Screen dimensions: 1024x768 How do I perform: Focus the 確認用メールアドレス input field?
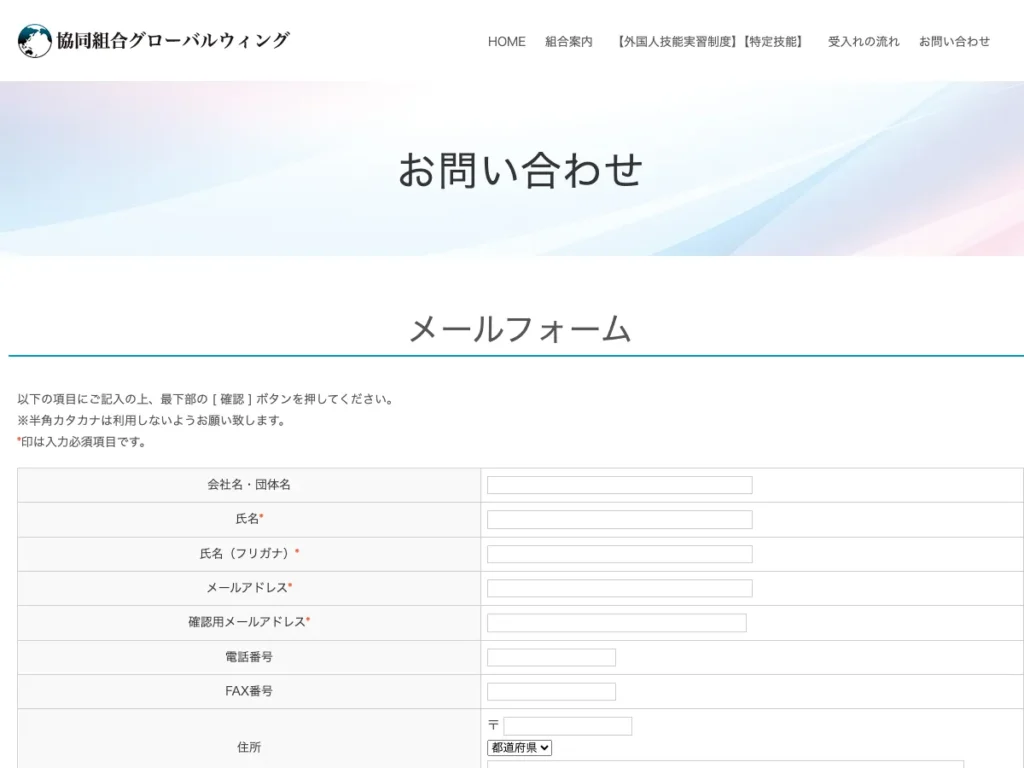[616, 623]
